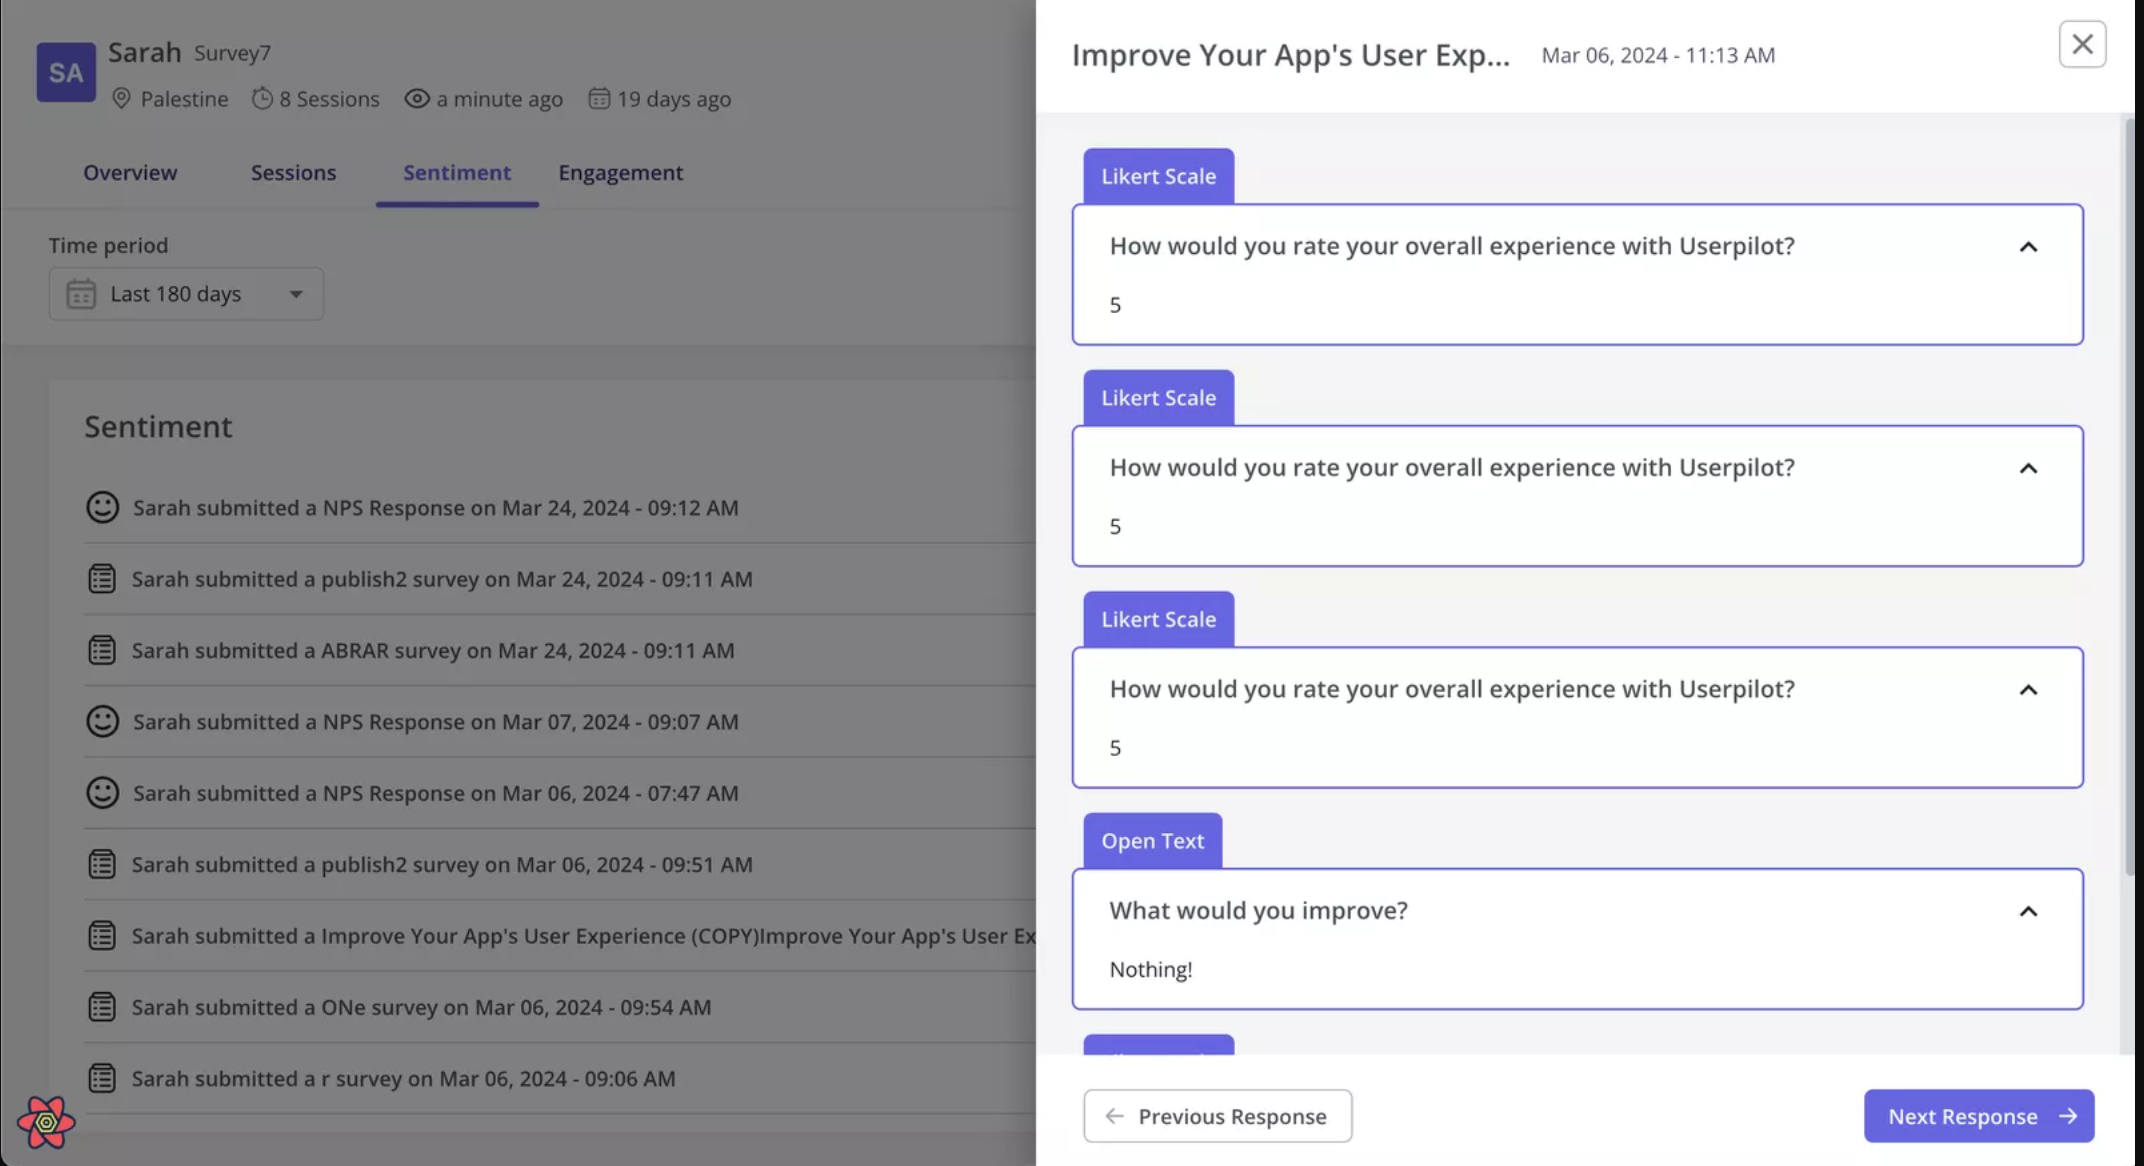Click the eye icon next to 'a minute ago'
This screenshot has height=1166, width=2144.
point(417,98)
